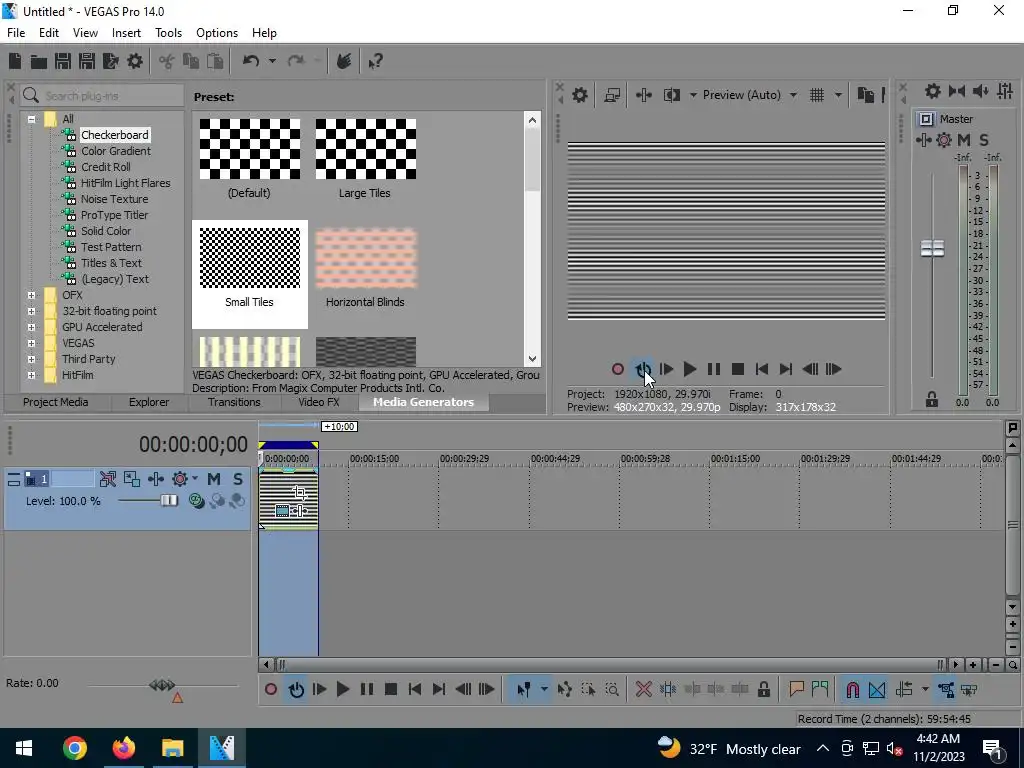1024x768 pixels.
Task: Expand the OFX folder
Action: (x=31, y=295)
